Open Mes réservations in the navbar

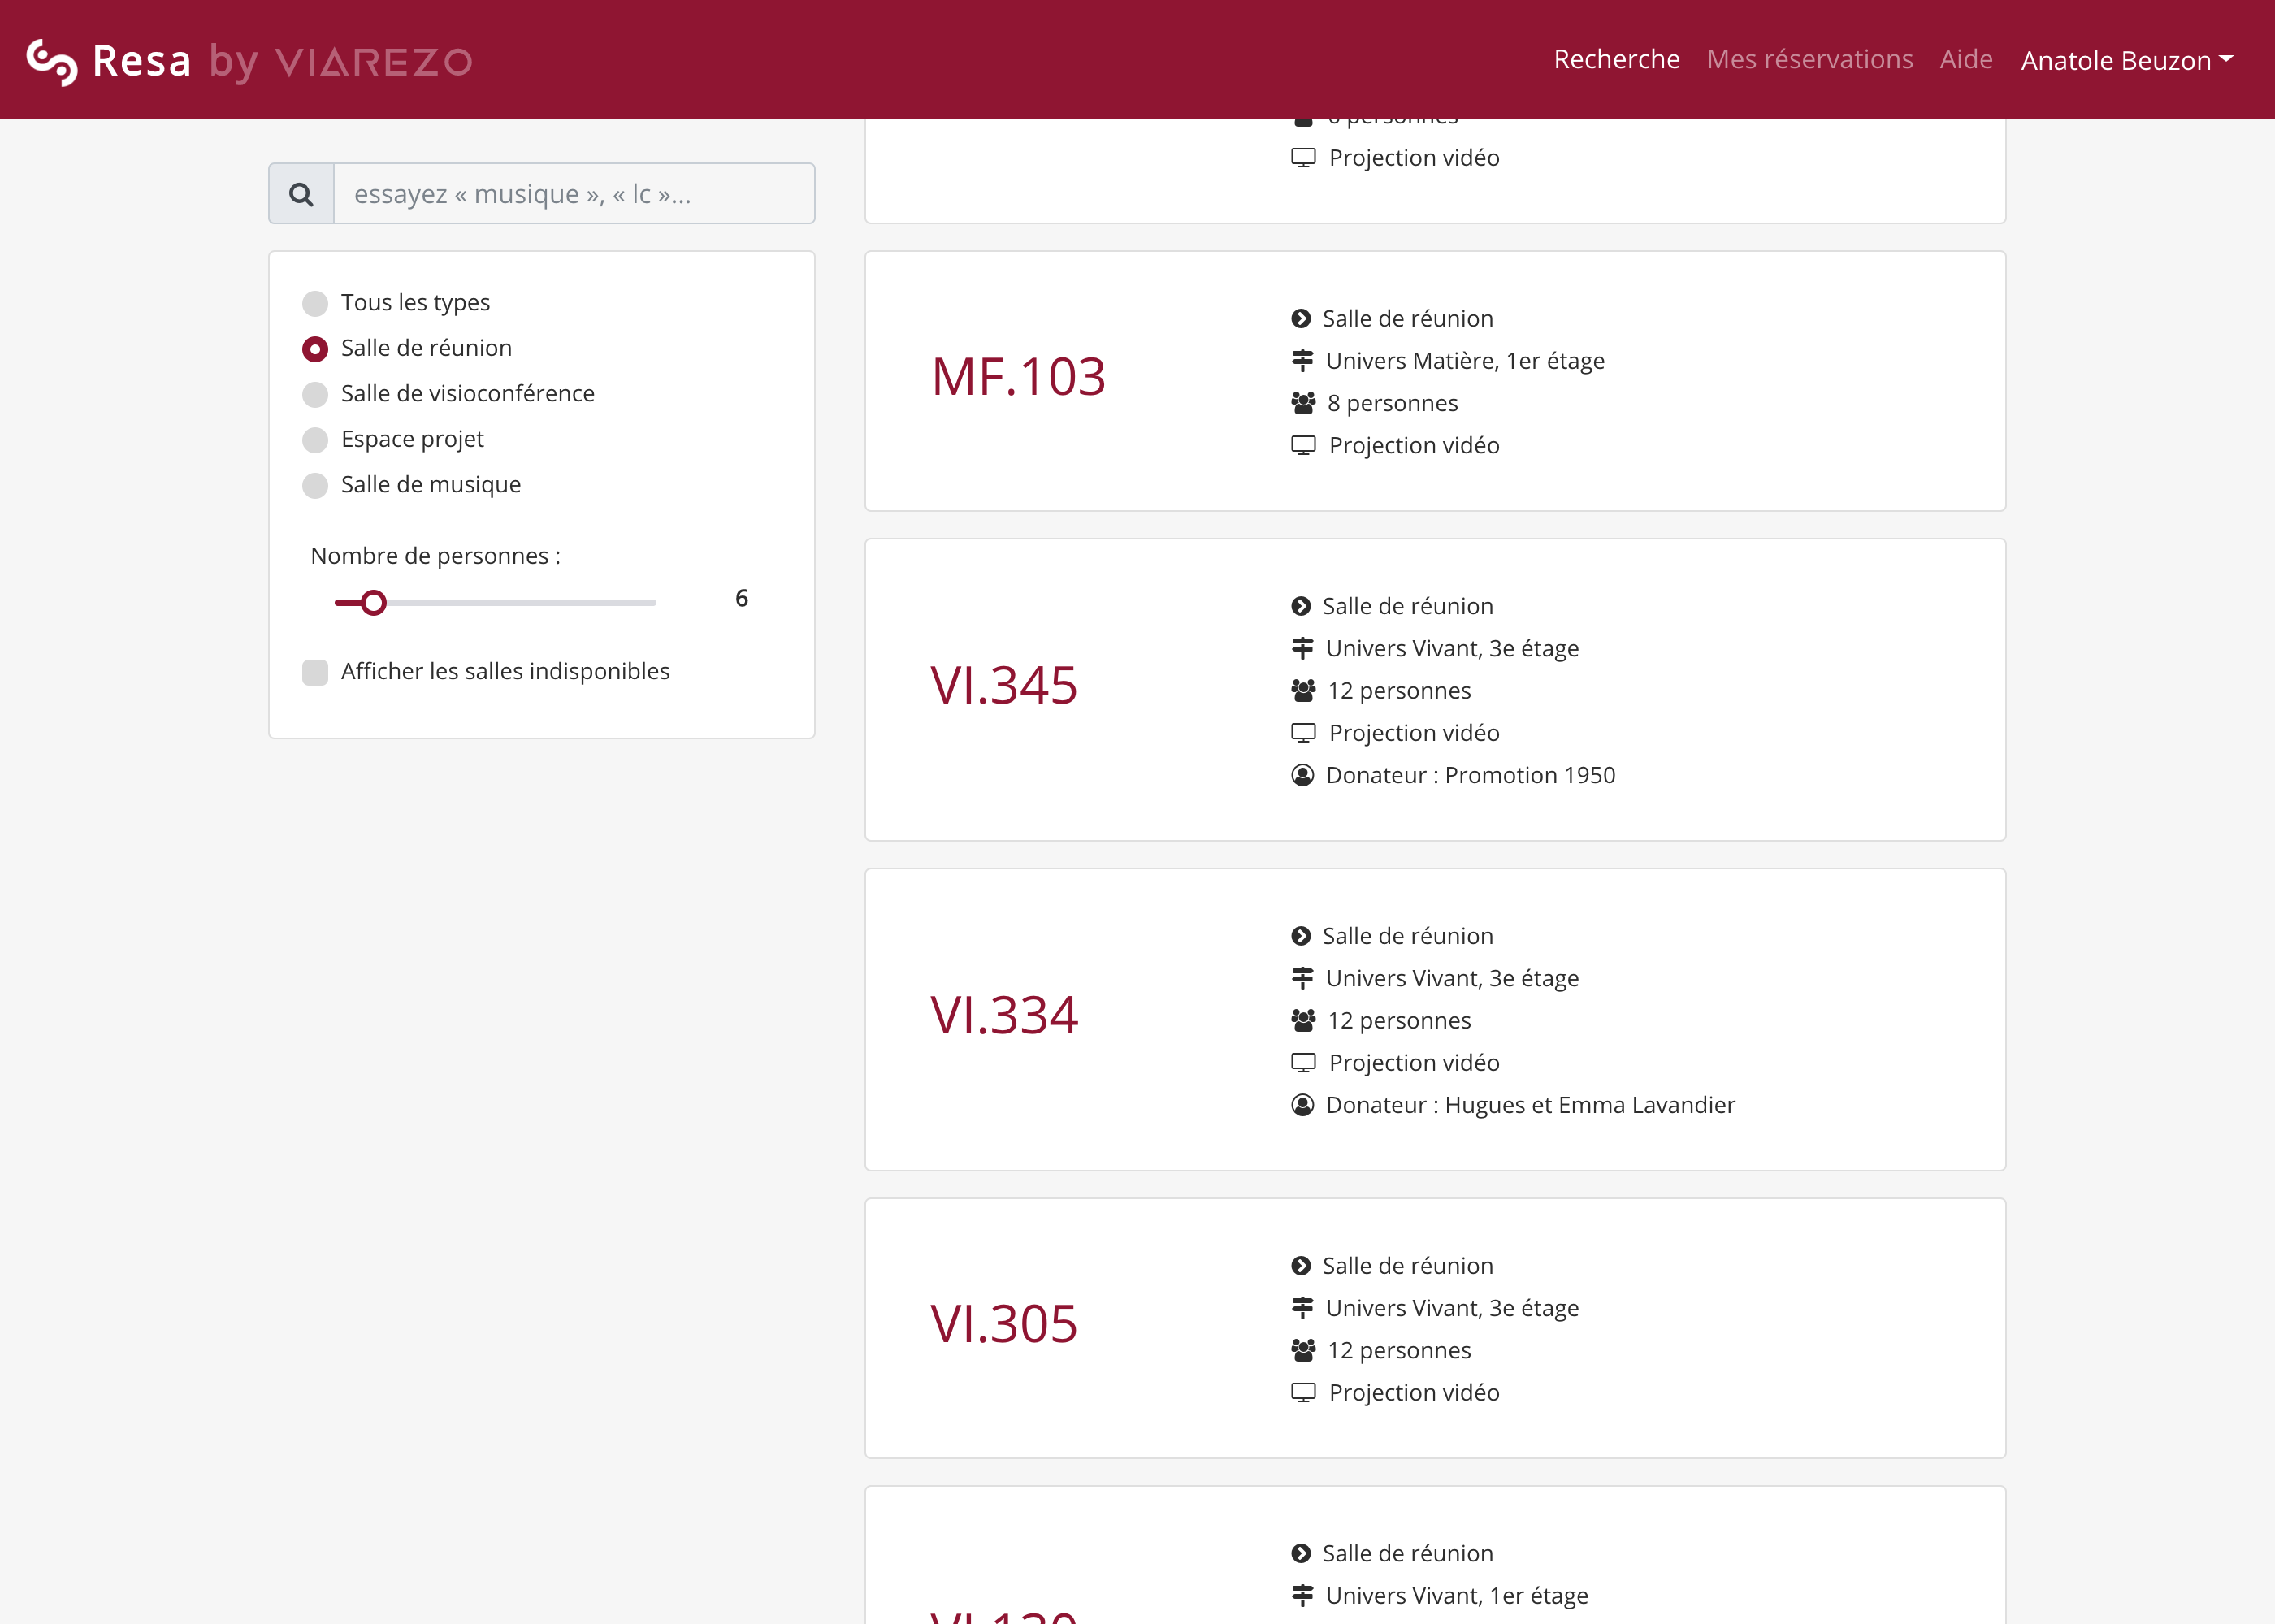point(1809,60)
